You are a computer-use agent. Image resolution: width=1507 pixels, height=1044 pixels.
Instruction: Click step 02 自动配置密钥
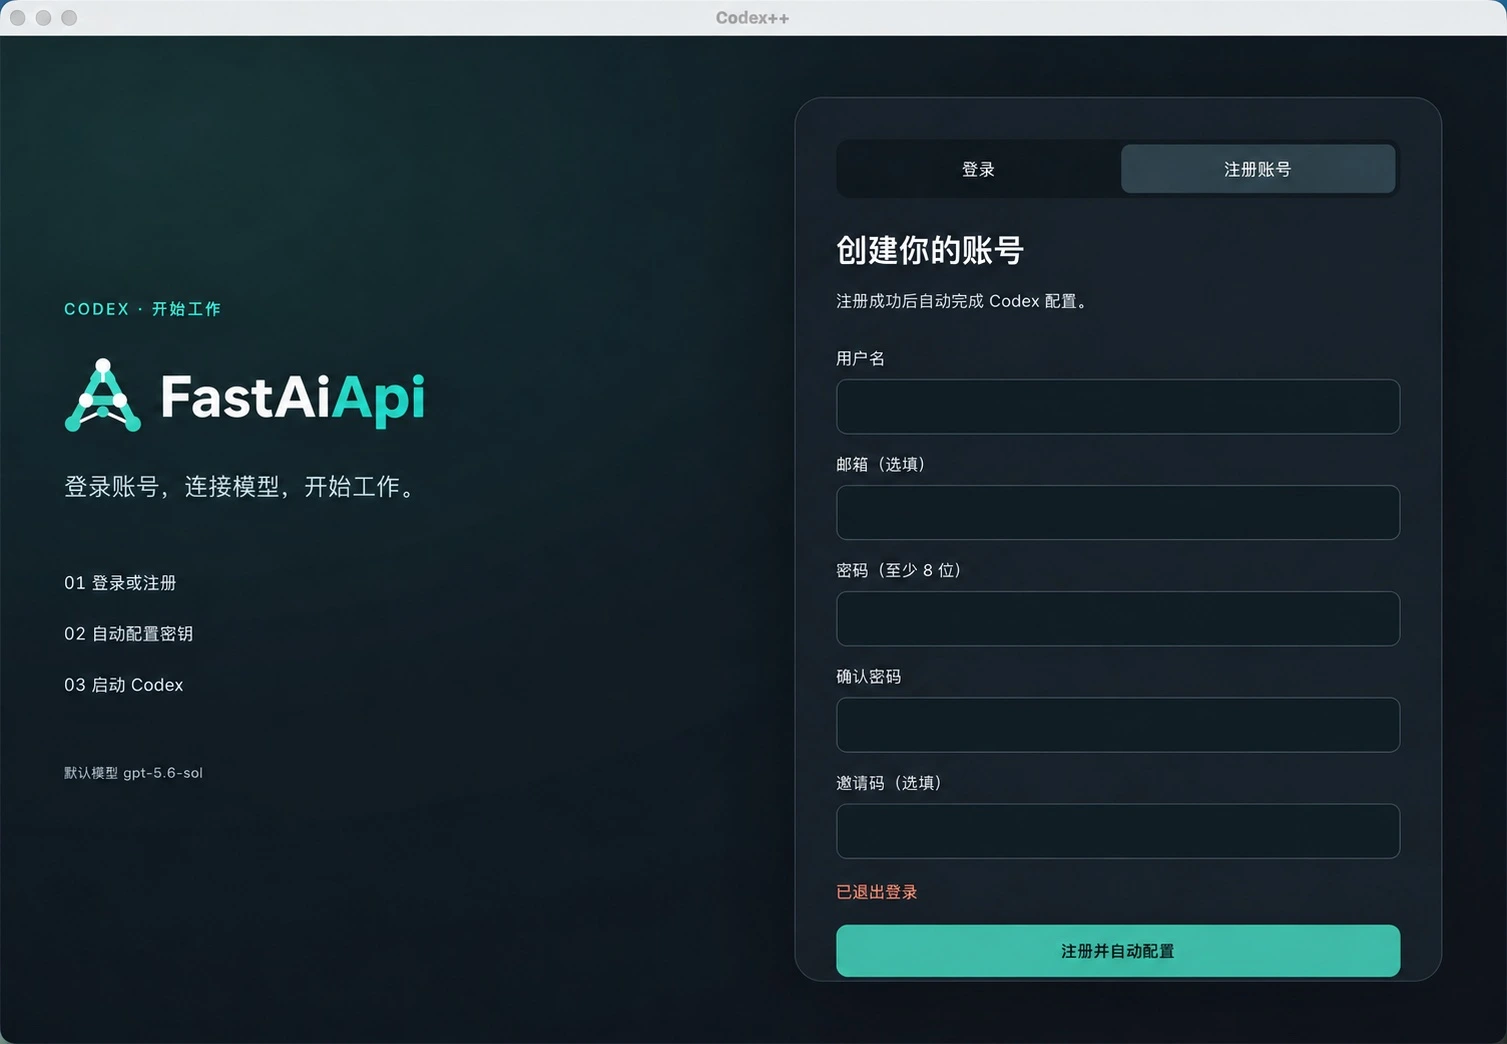[x=129, y=633]
